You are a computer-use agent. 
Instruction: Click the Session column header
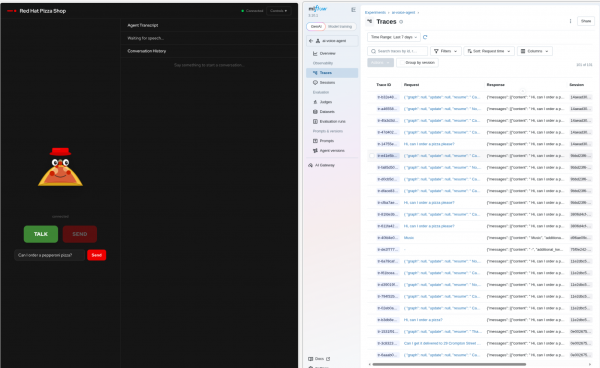[x=576, y=85]
